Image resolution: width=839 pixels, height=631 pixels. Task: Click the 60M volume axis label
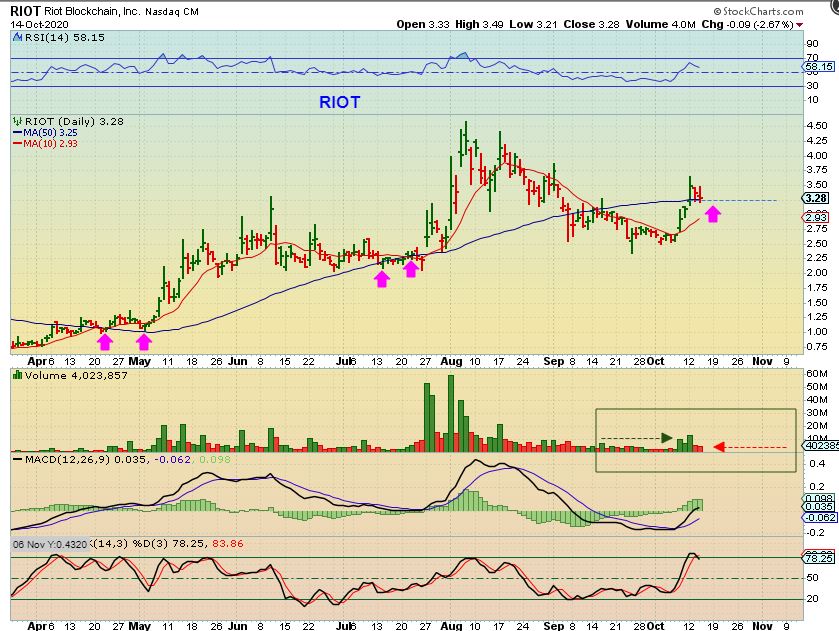(817, 374)
